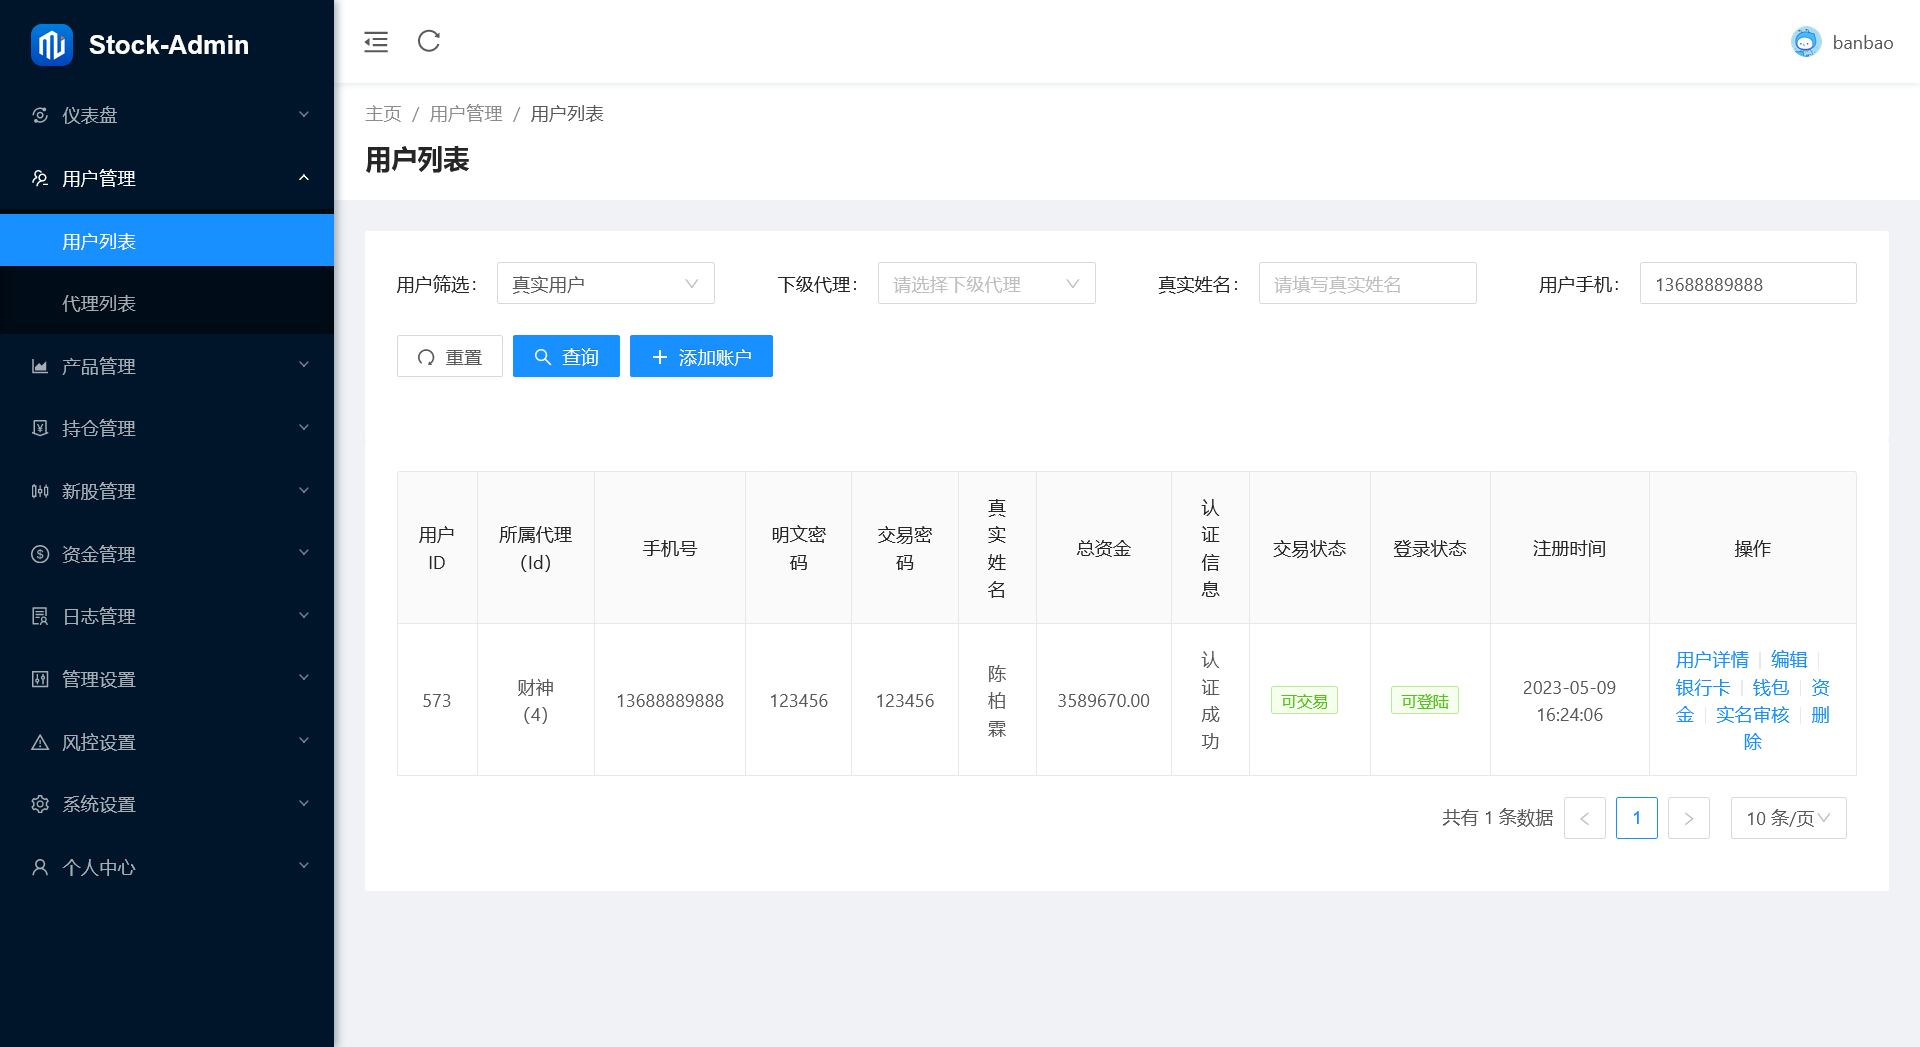Click the 持仓管理 sidebar icon
Screen dimensions: 1920x1047
point(40,428)
